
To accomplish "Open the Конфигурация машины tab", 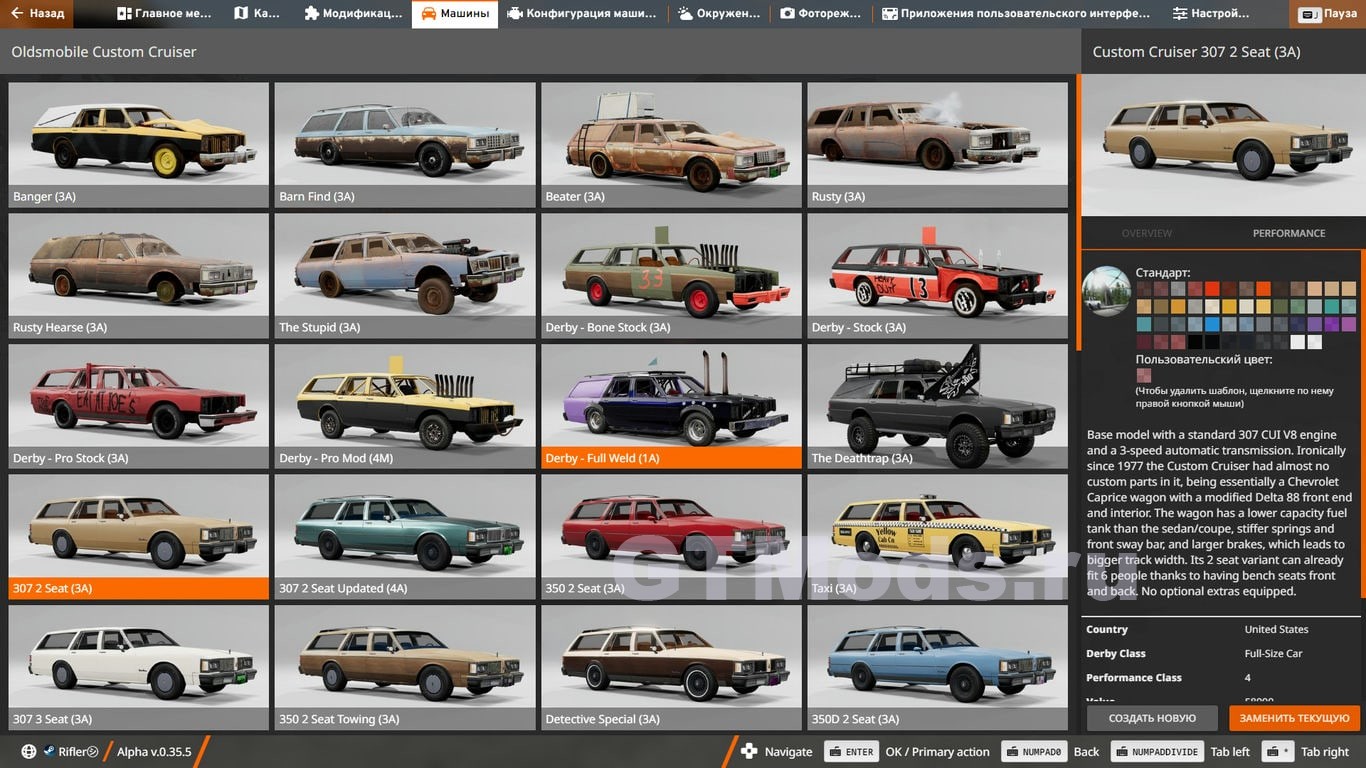I will point(582,14).
